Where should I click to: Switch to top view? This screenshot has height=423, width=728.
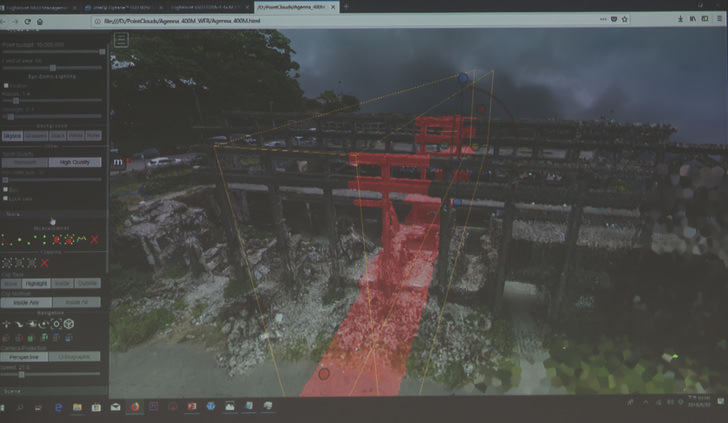[56, 338]
